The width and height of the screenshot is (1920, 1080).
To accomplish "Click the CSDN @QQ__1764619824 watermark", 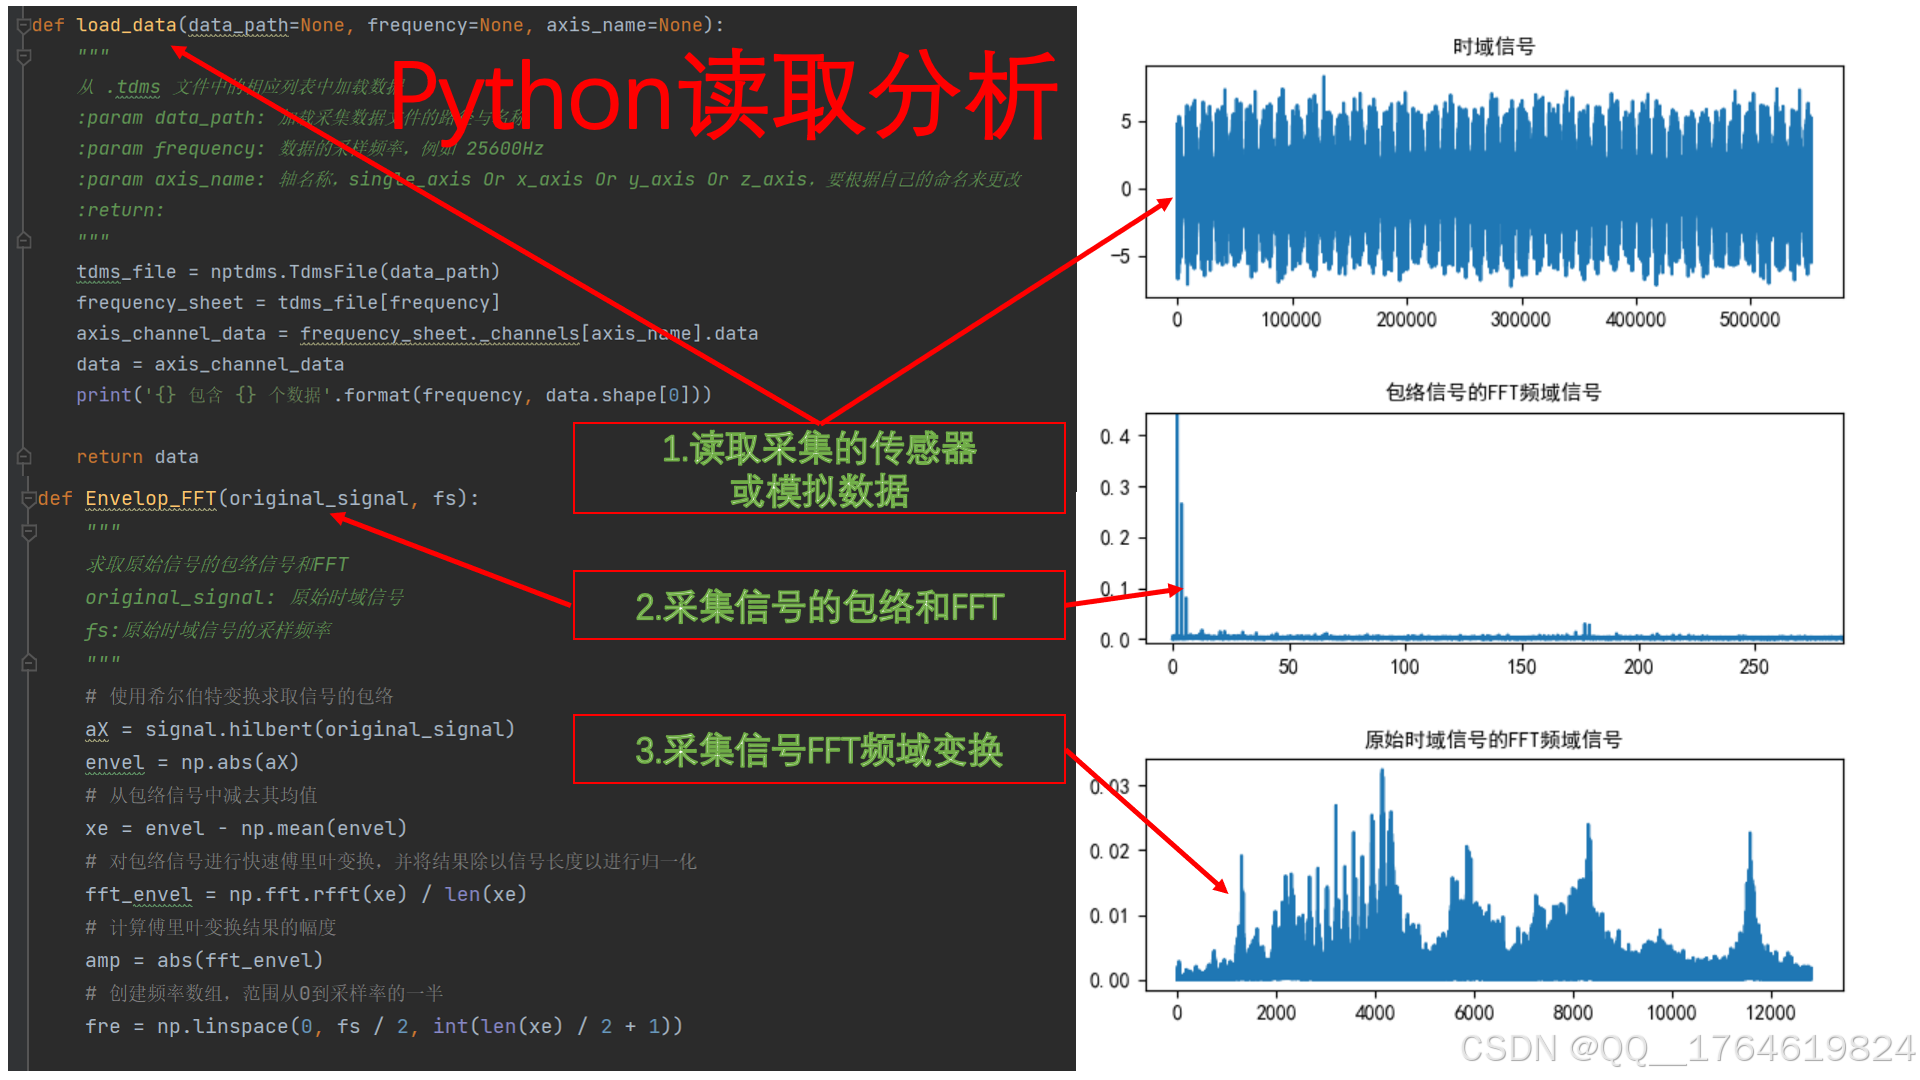I will 1686,1048.
